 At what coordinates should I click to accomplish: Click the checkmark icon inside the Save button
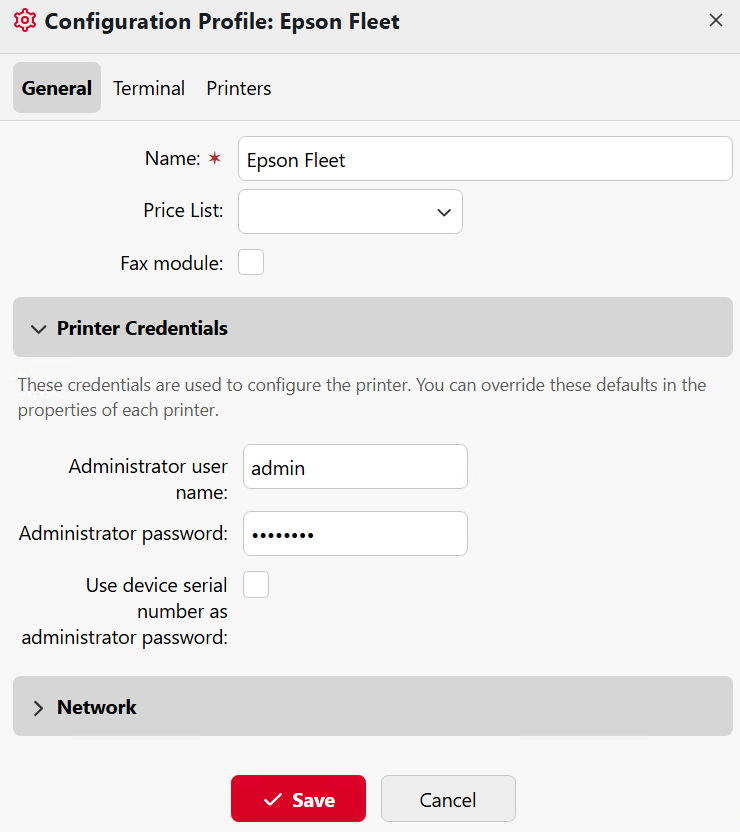[x=272, y=798]
